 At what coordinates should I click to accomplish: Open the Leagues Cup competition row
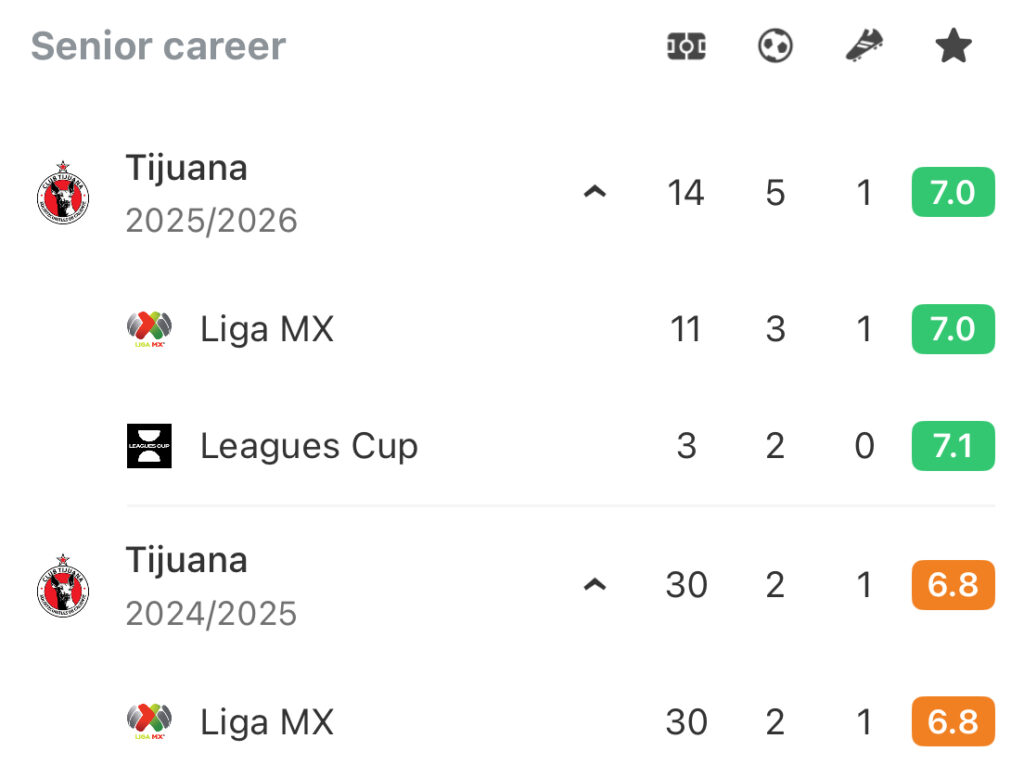pyautogui.click(x=308, y=446)
